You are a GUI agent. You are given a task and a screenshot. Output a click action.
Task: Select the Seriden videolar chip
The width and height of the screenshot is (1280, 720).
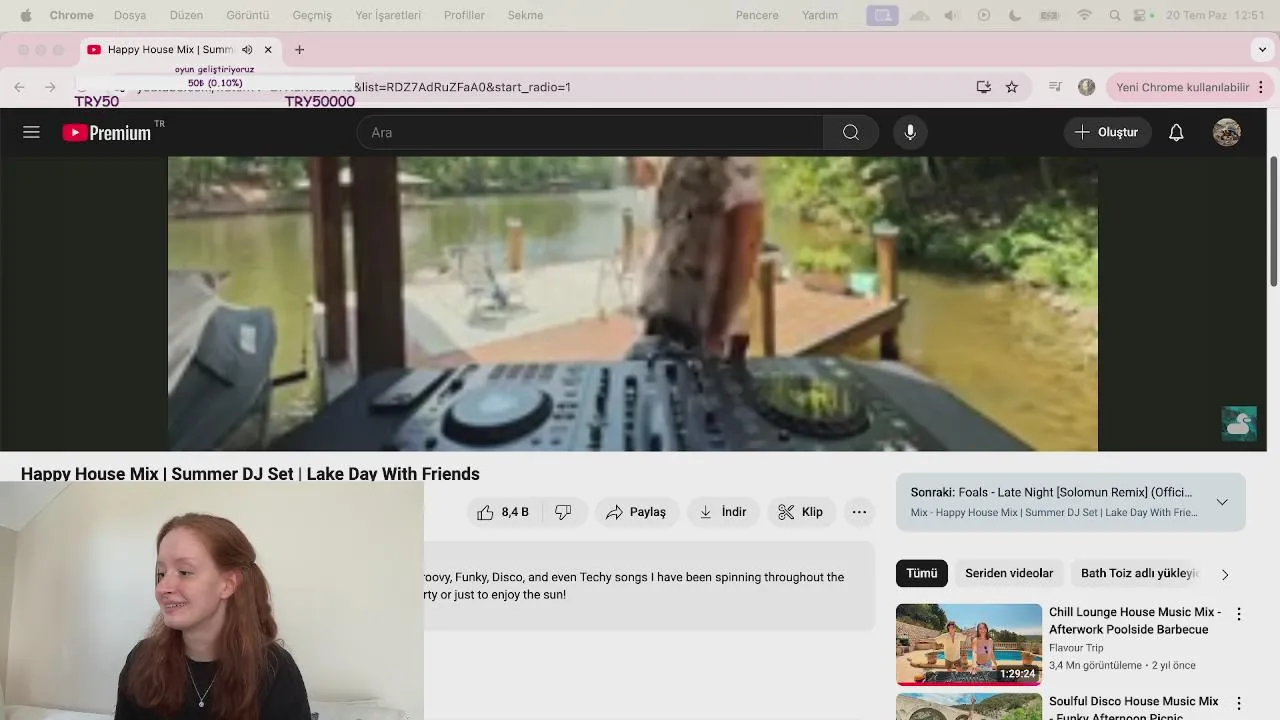click(1009, 573)
